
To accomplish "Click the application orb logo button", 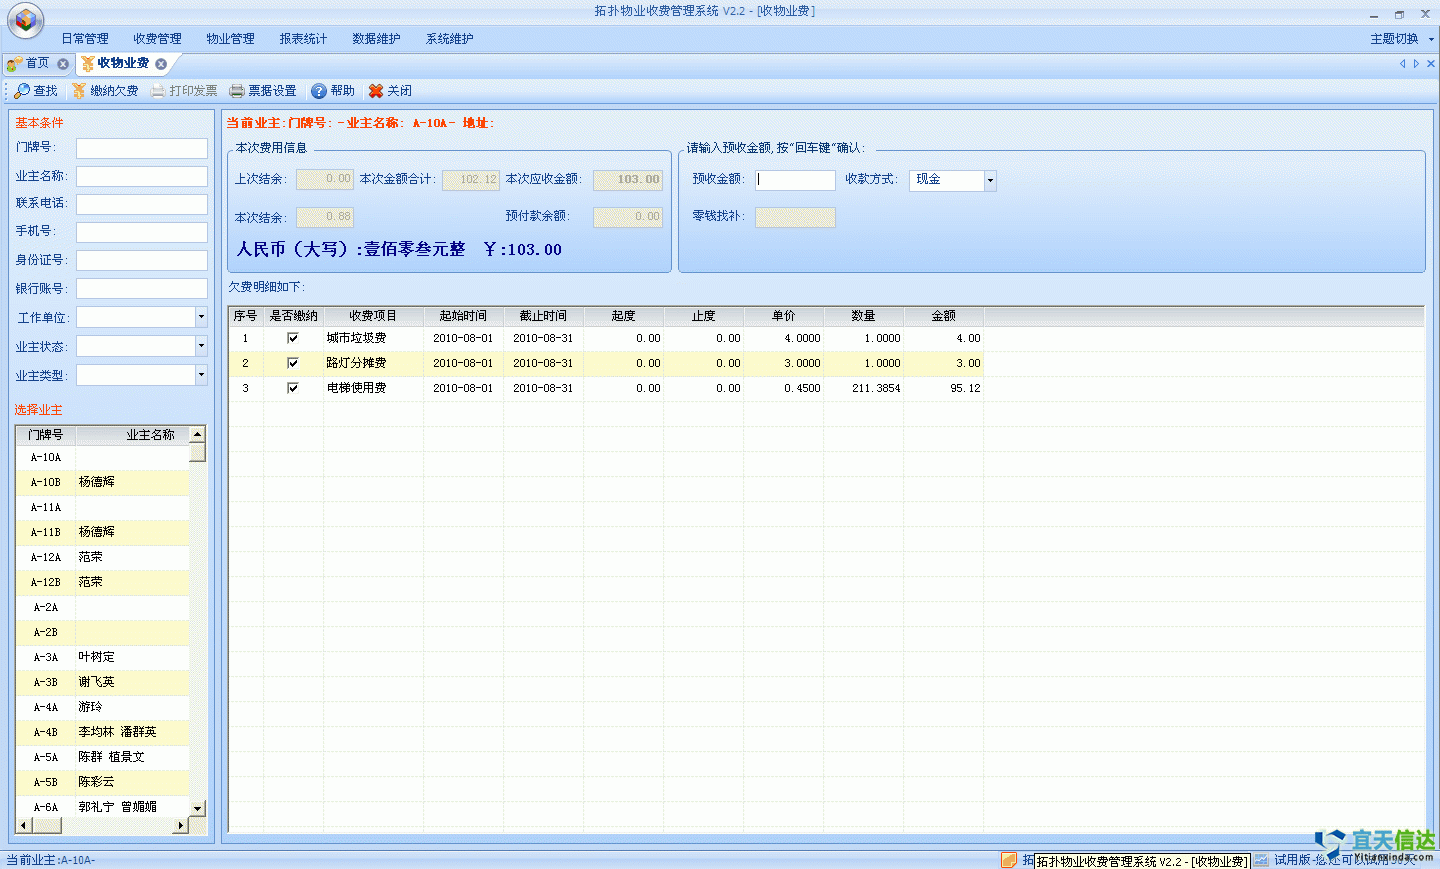I will (x=25, y=20).
